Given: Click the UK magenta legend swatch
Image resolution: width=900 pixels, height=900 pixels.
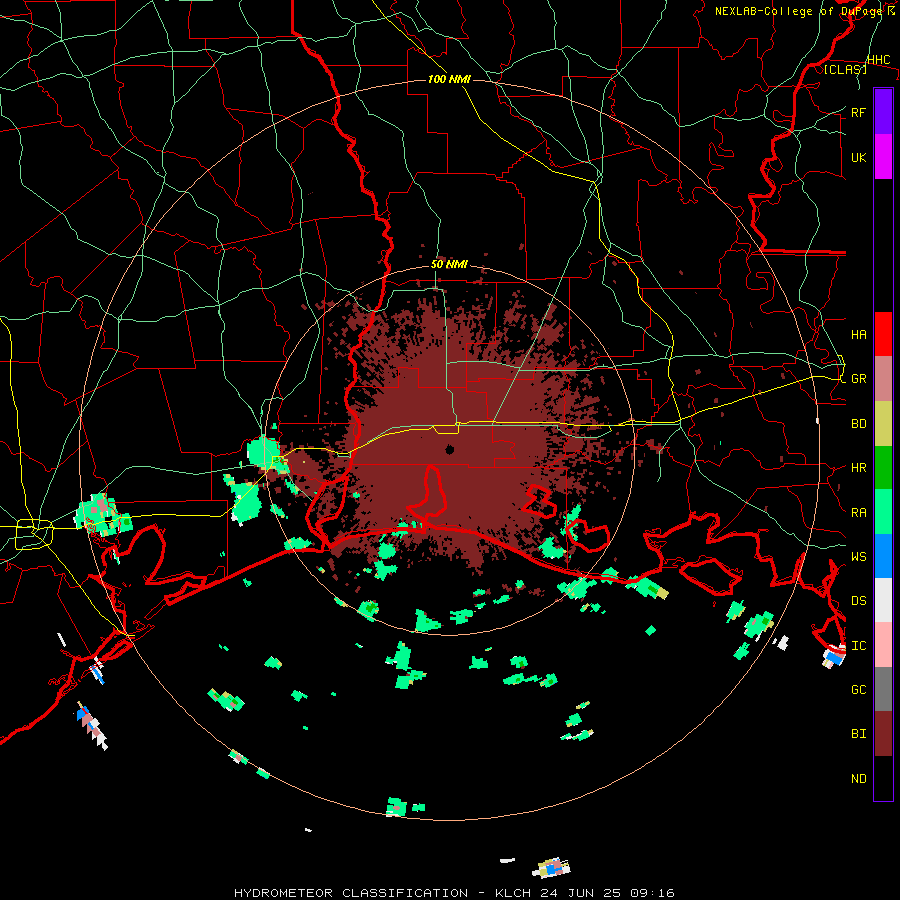Looking at the screenshot, I should 883,157.
